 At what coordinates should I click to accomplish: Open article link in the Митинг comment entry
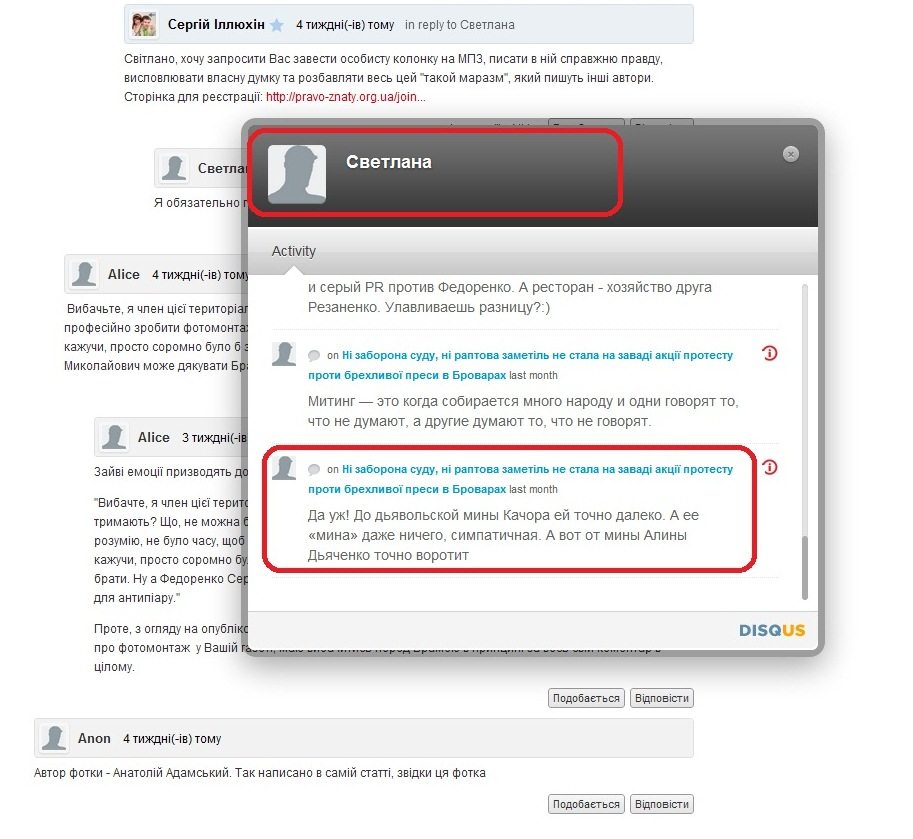[520, 365]
